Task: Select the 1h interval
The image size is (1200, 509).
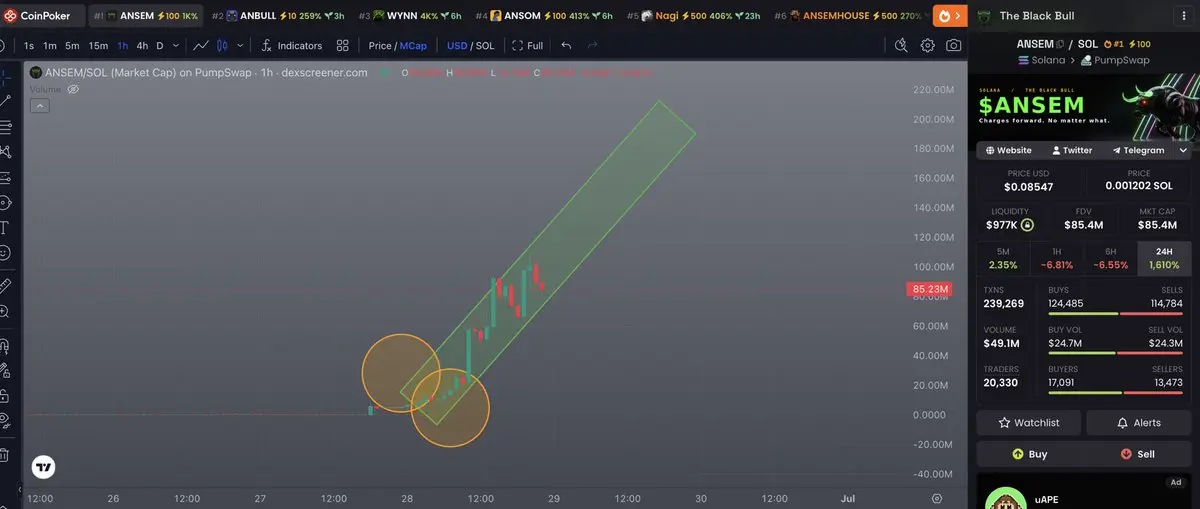Action: (x=122, y=45)
